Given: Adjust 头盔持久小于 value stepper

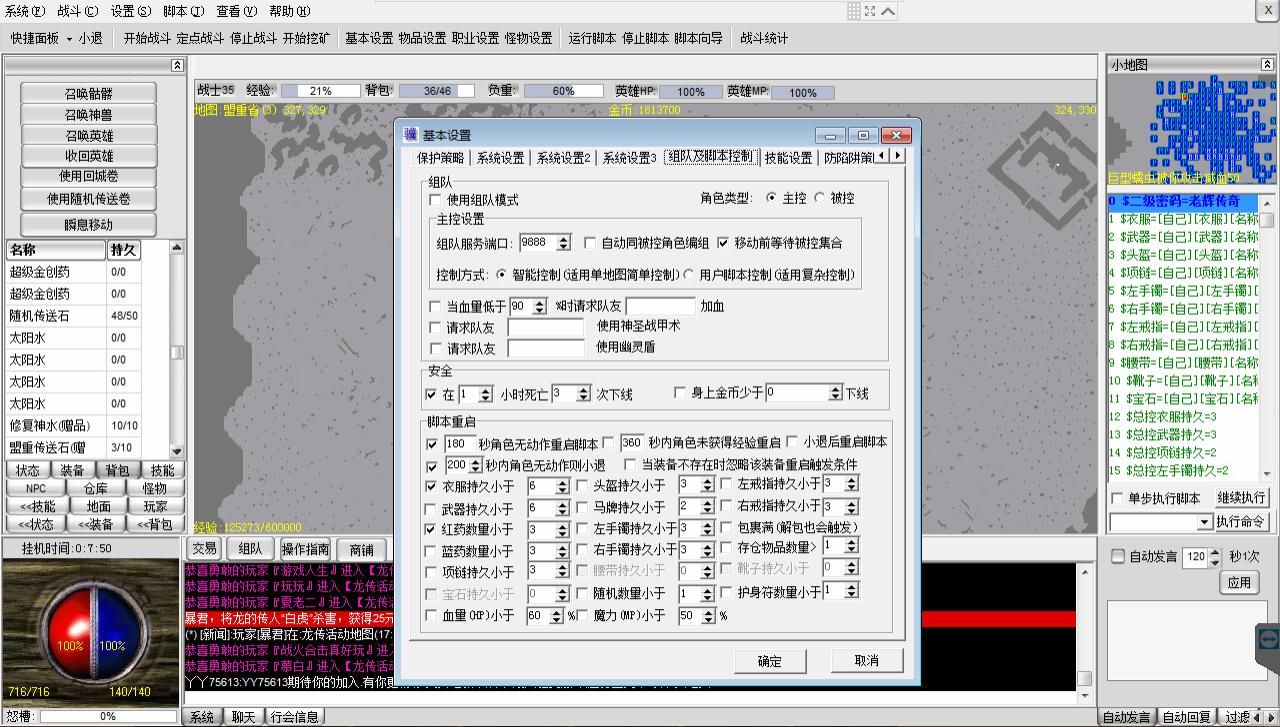Looking at the screenshot, I should tap(707, 485).
